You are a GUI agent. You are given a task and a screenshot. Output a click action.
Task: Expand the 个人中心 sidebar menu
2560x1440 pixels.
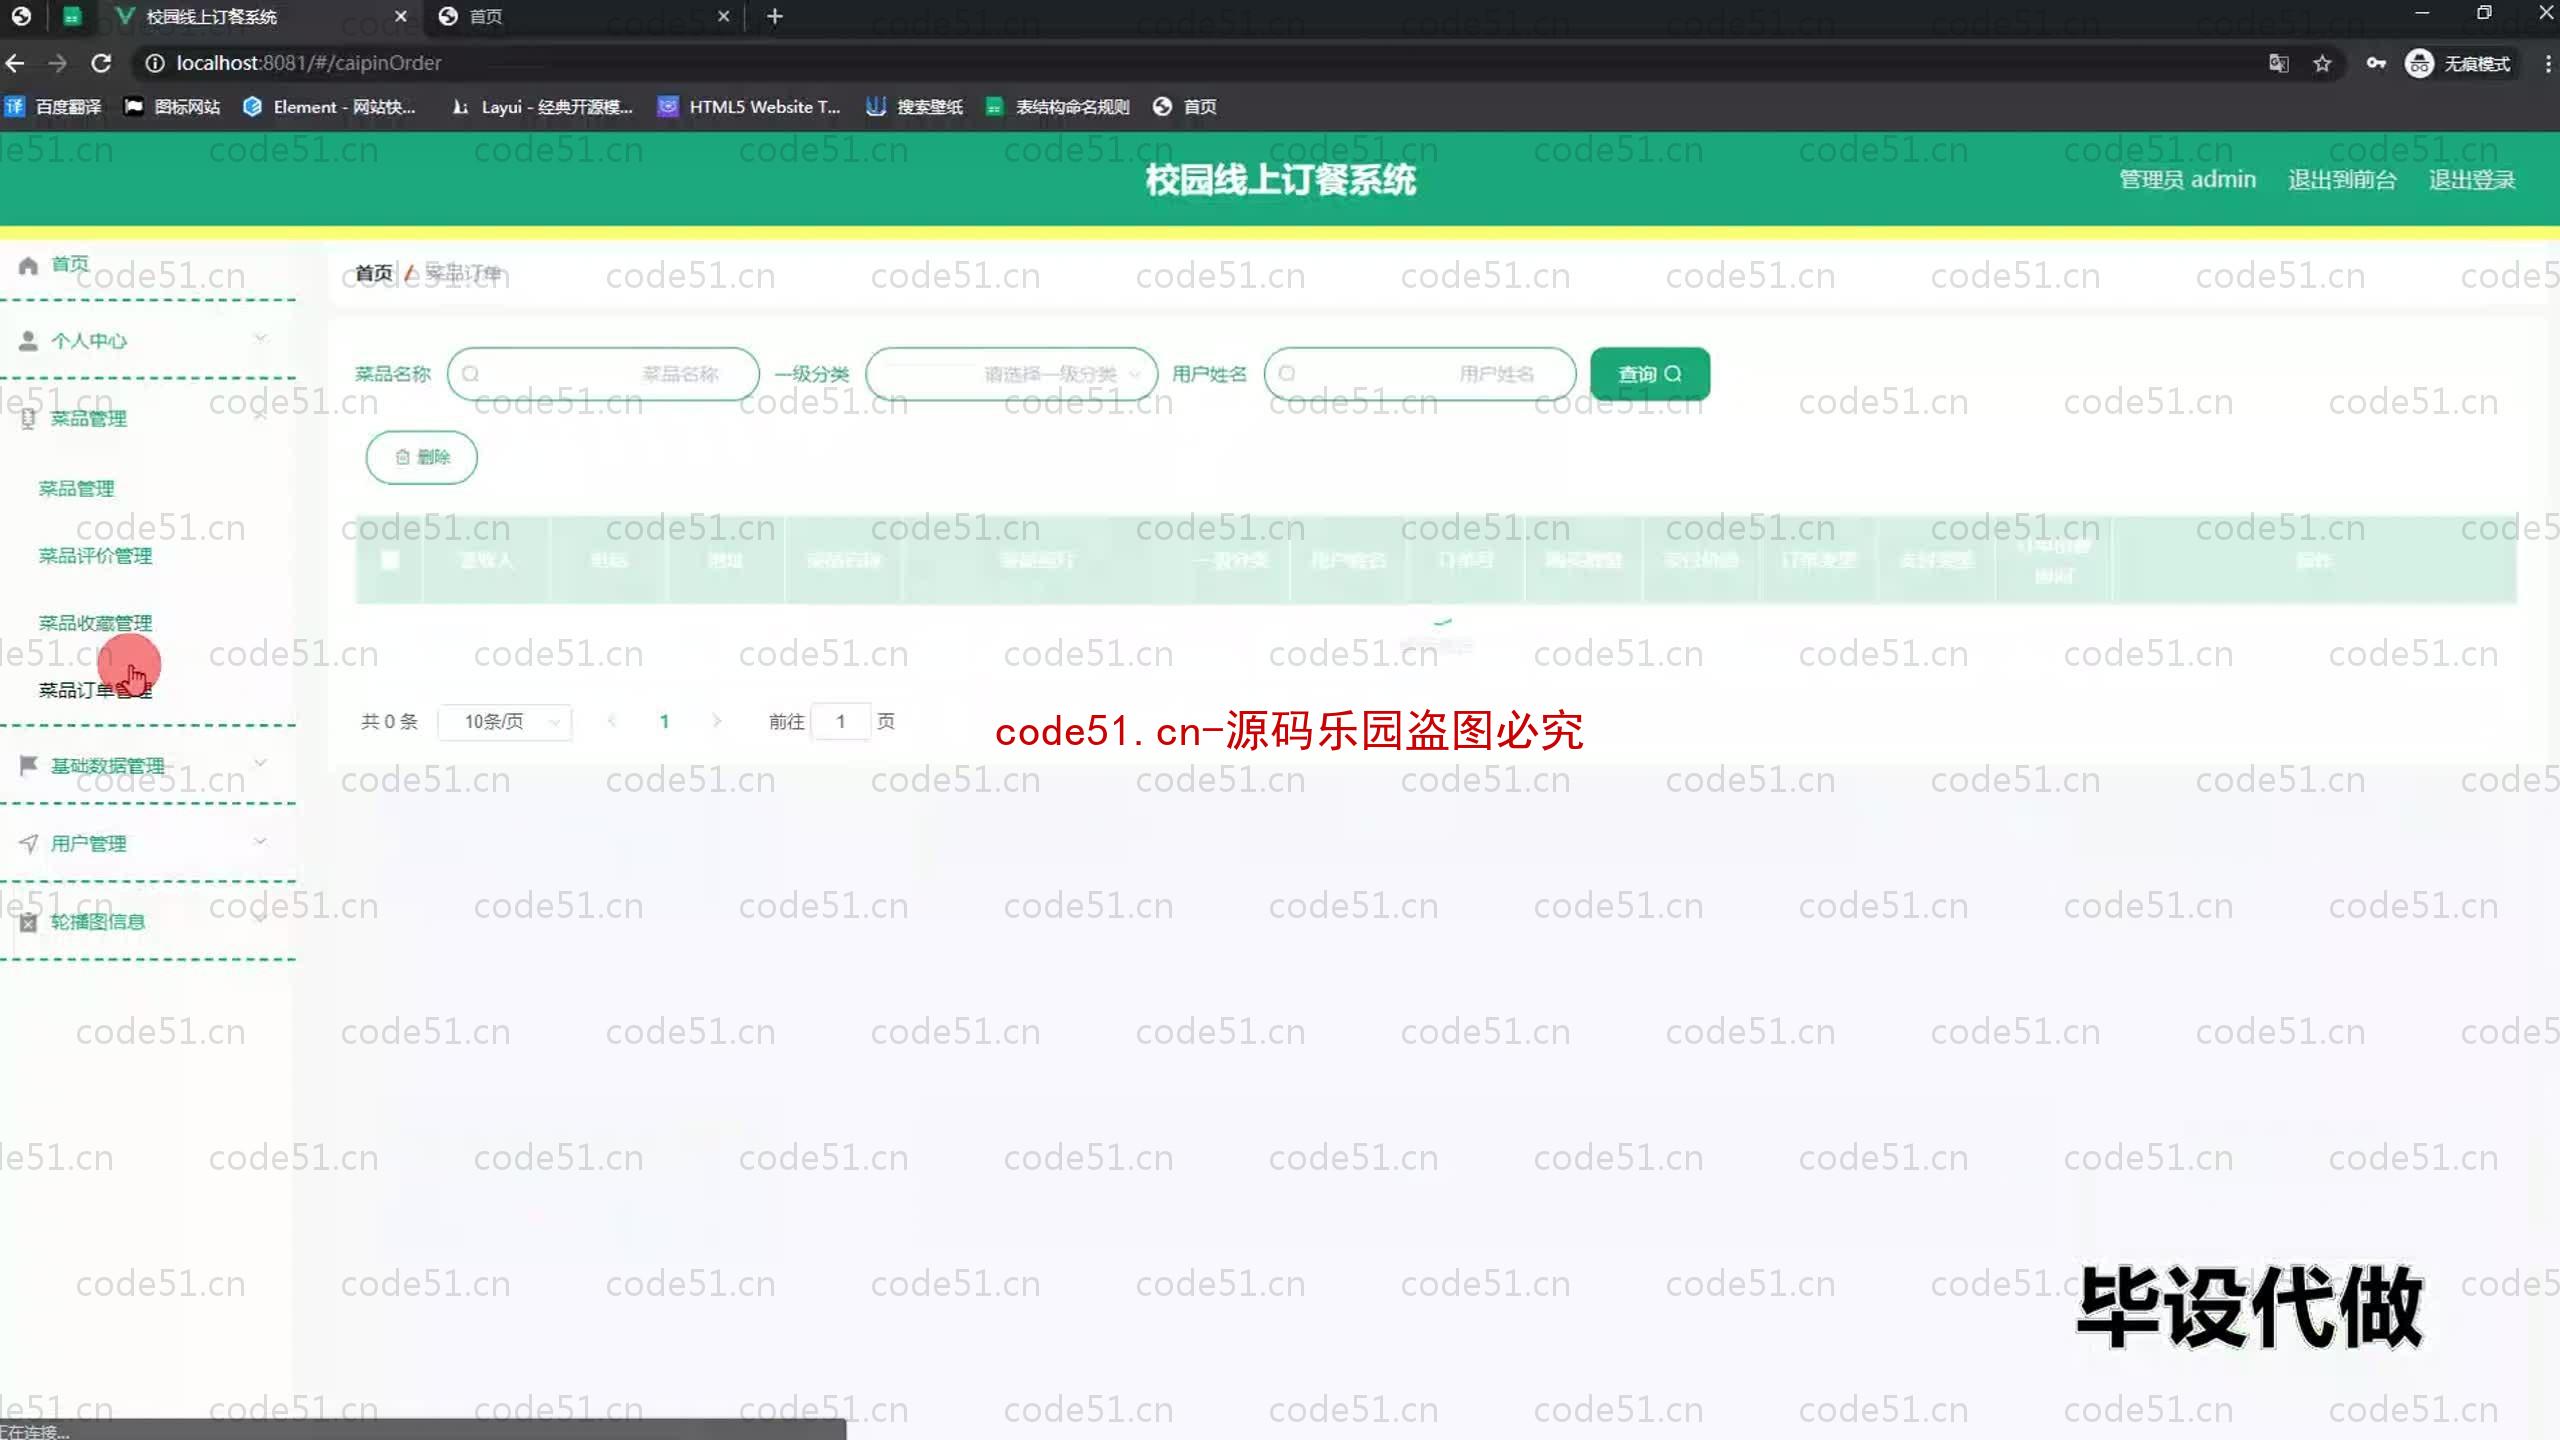[147, 341]
